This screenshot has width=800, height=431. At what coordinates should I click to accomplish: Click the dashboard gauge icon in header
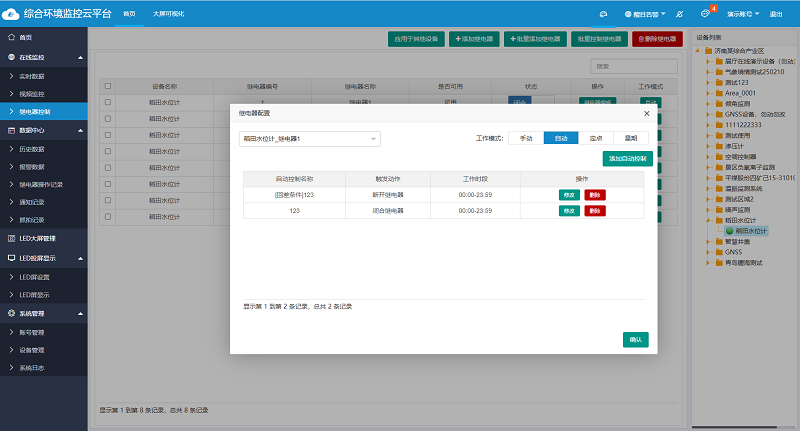click(603, 15)
